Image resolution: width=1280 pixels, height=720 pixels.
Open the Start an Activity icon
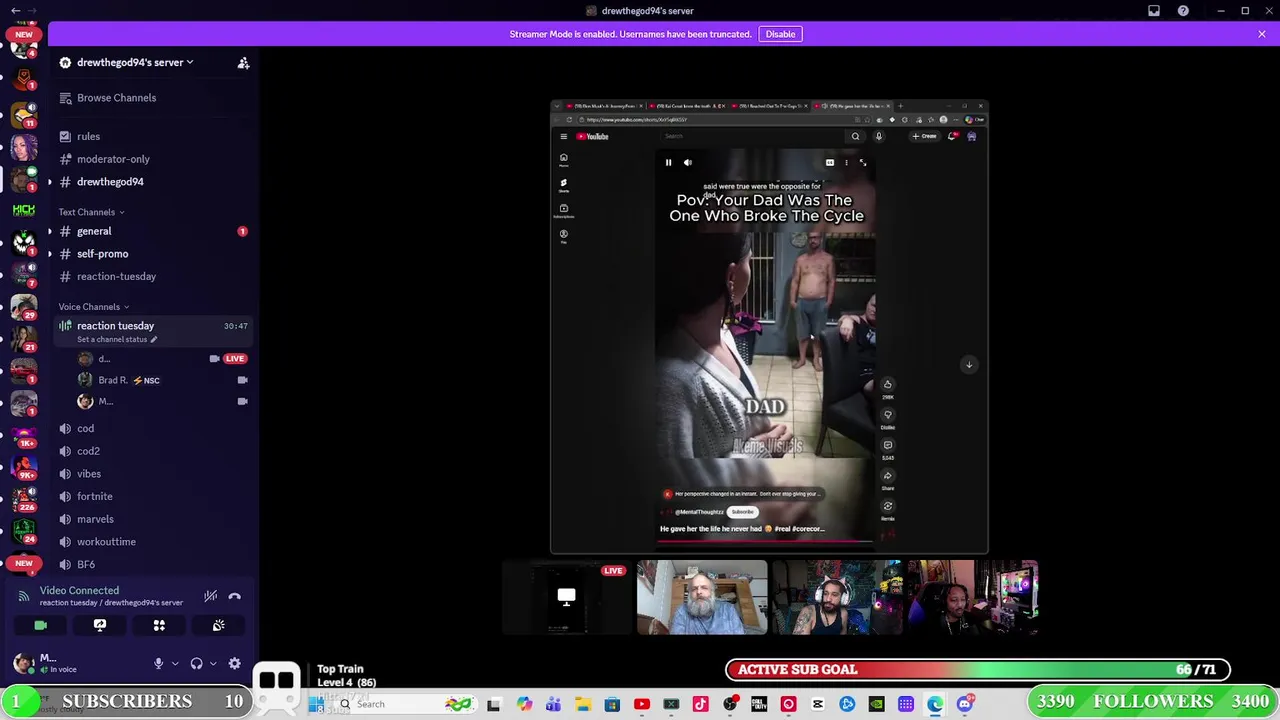159,625
